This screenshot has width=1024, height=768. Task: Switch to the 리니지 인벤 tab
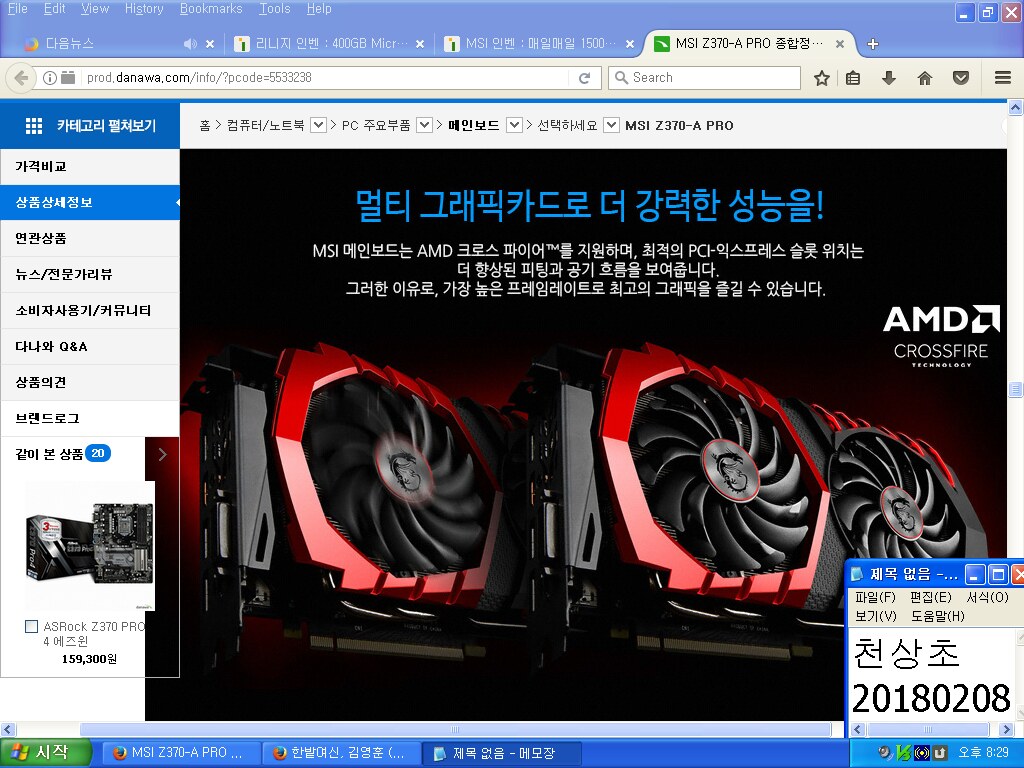pyautogui.click(x=328, y=44)
